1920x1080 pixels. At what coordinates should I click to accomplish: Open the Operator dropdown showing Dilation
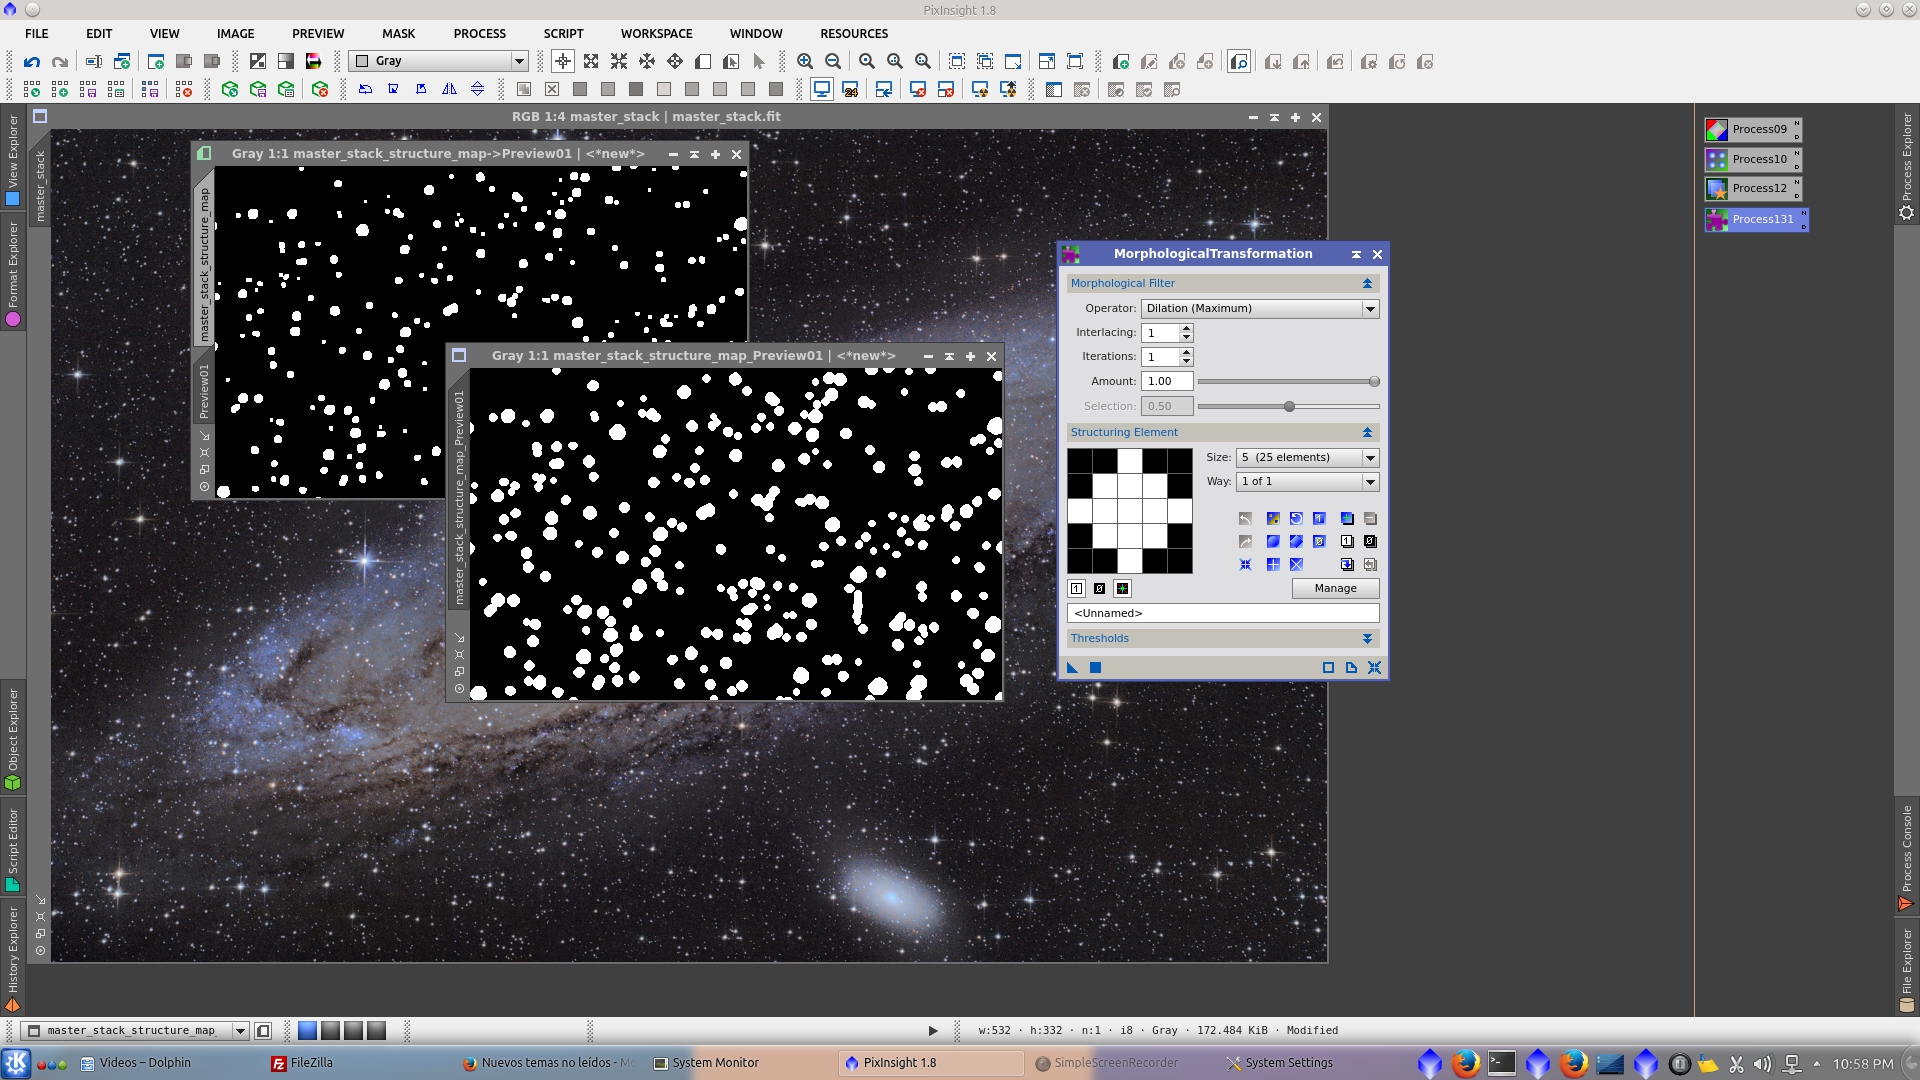1260,309
